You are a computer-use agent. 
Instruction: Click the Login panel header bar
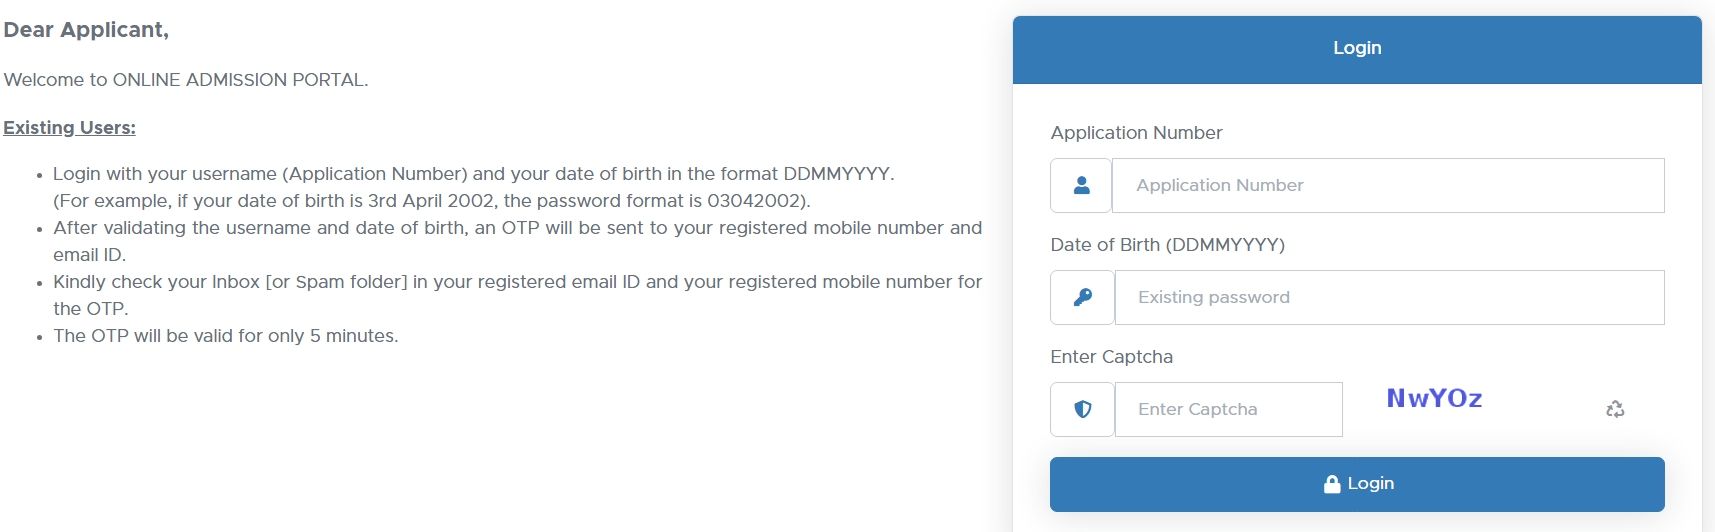coord(1357,49)
